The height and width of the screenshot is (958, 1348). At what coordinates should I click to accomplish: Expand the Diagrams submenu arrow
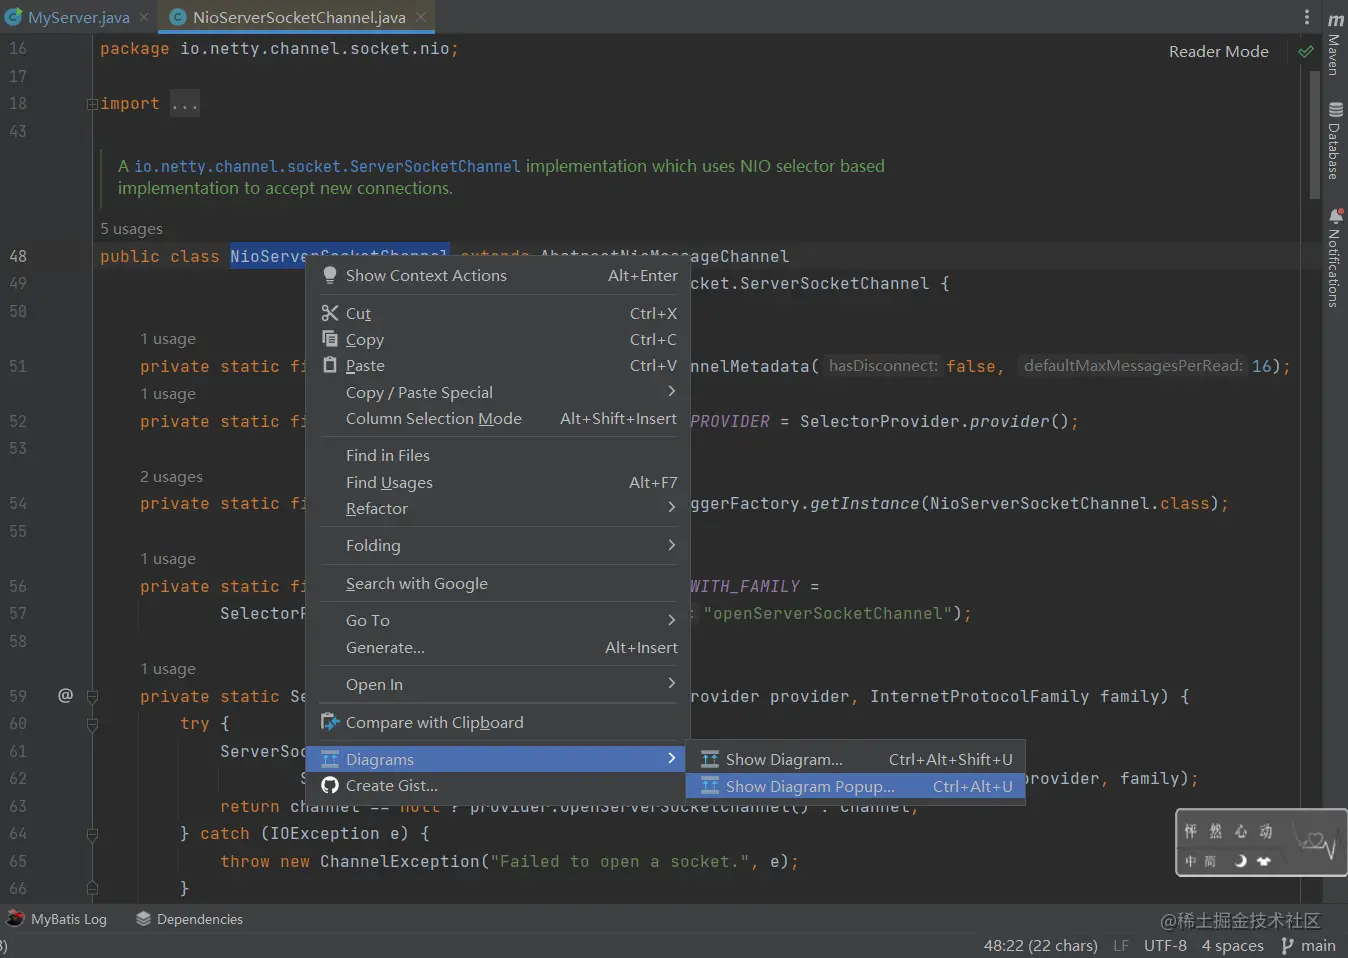(671, 758)
